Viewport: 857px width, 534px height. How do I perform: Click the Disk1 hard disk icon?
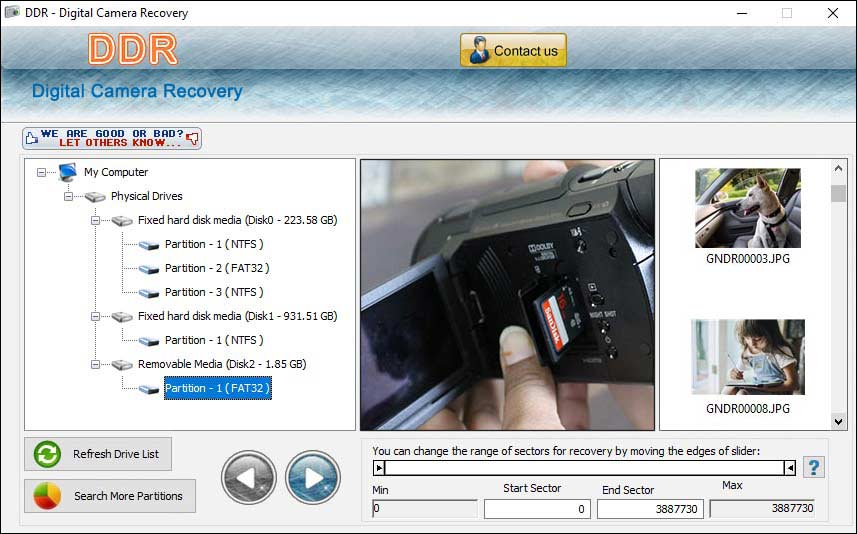pos(122,317)
